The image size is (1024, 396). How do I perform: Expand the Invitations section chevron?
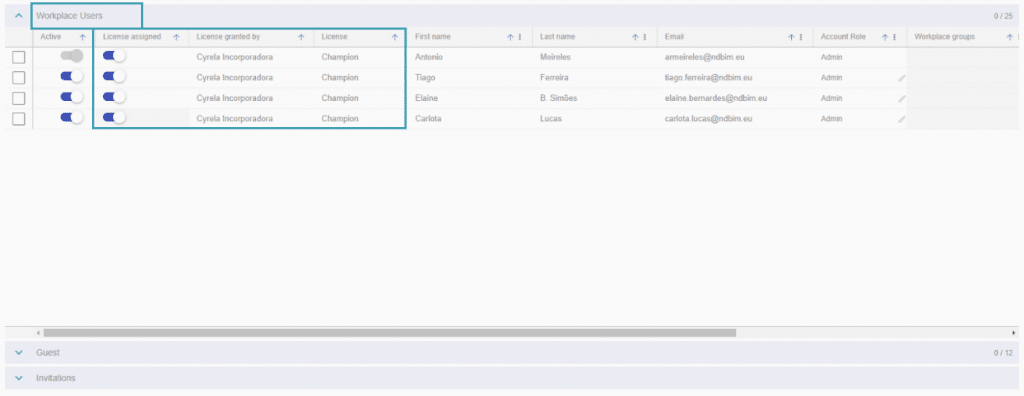(18, 378)
